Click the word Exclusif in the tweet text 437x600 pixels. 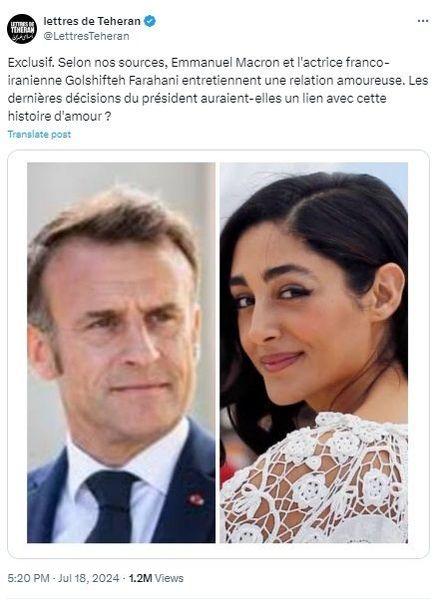[x=31, y=62]
